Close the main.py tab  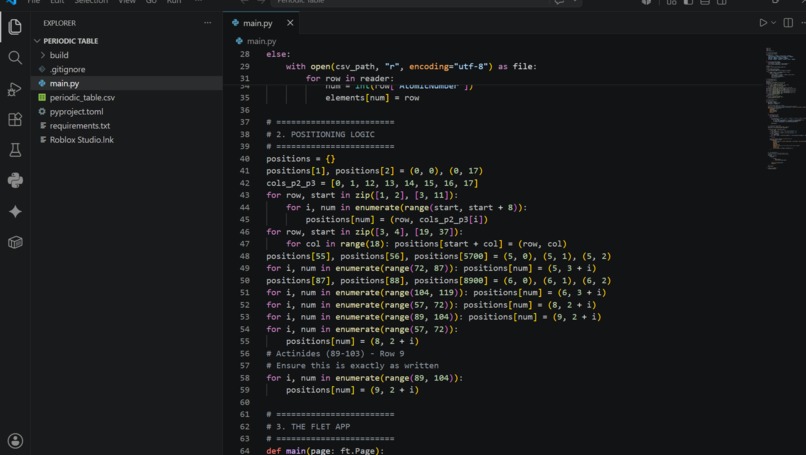[x=290, y=23]
